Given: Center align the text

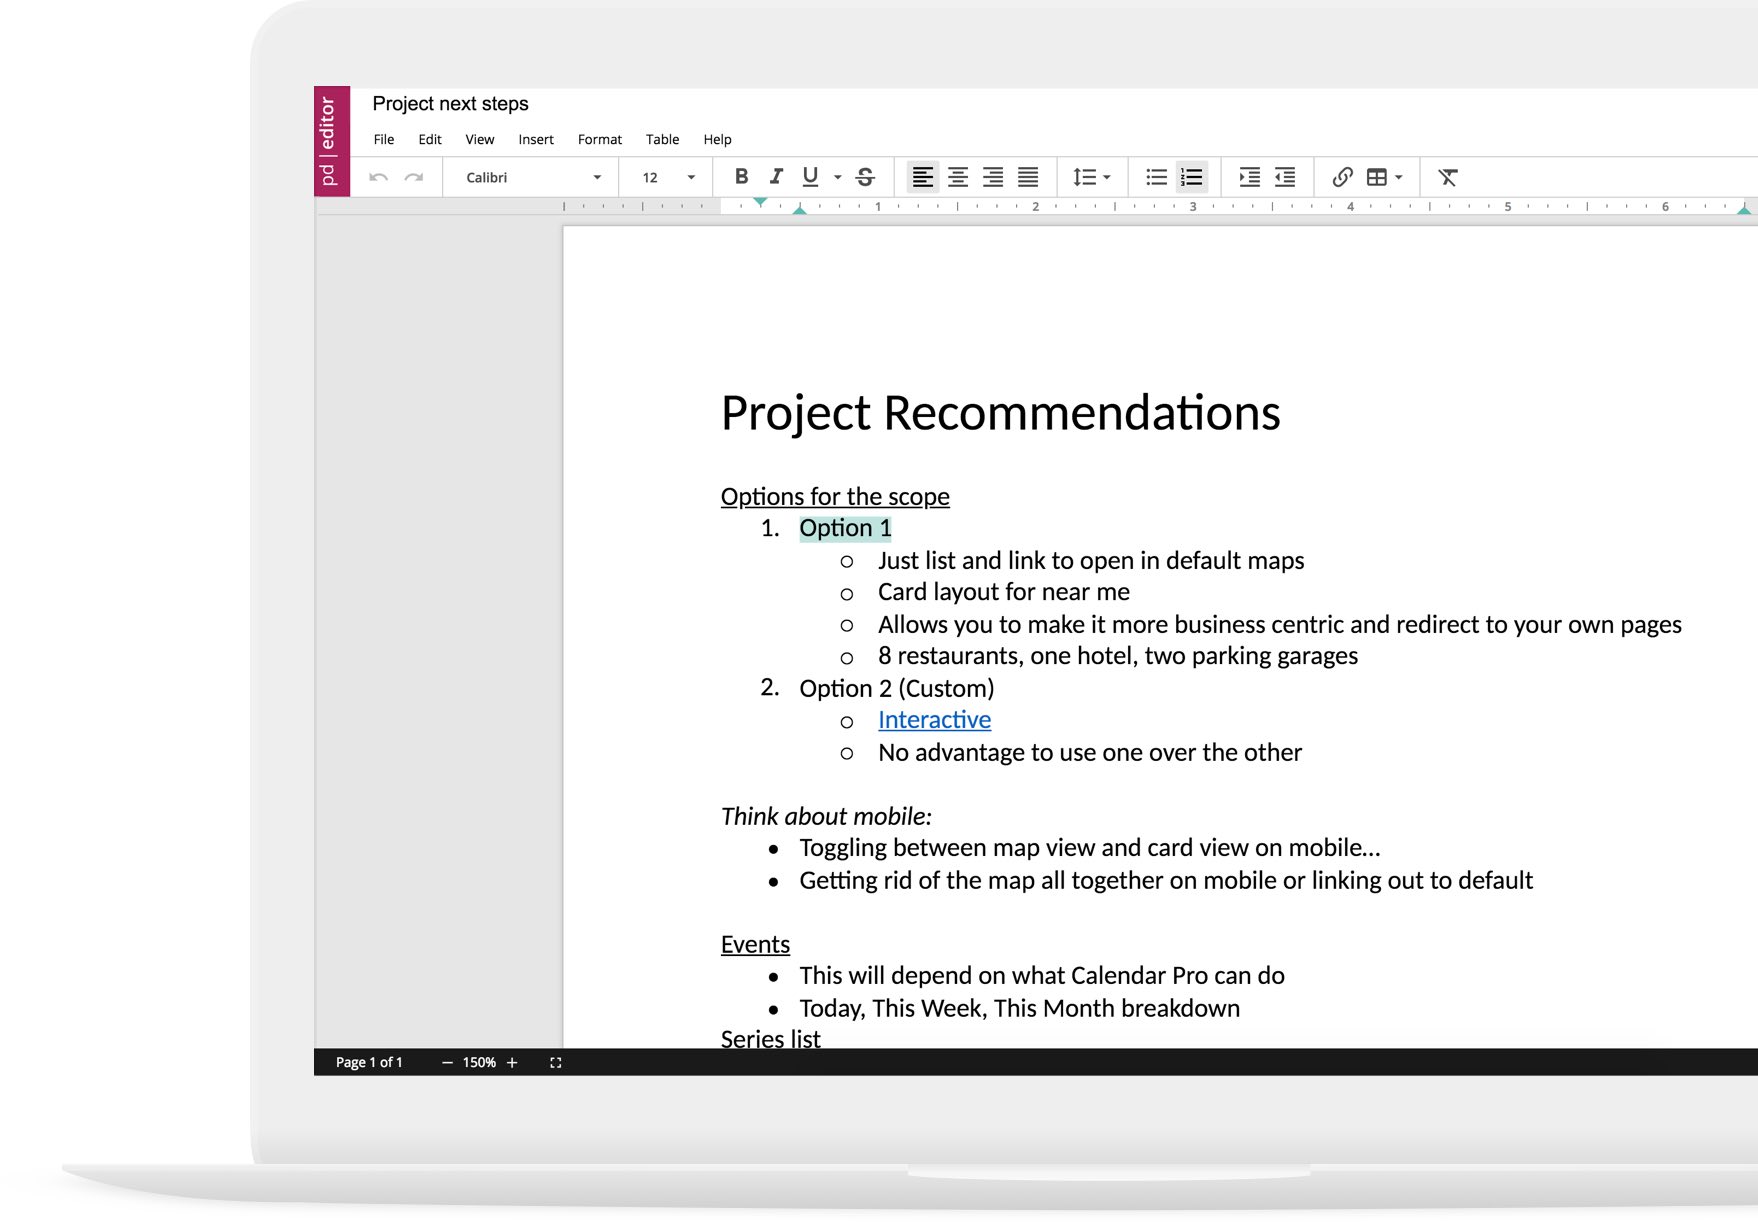Looking at the screenshot, I should pos(958,177).
